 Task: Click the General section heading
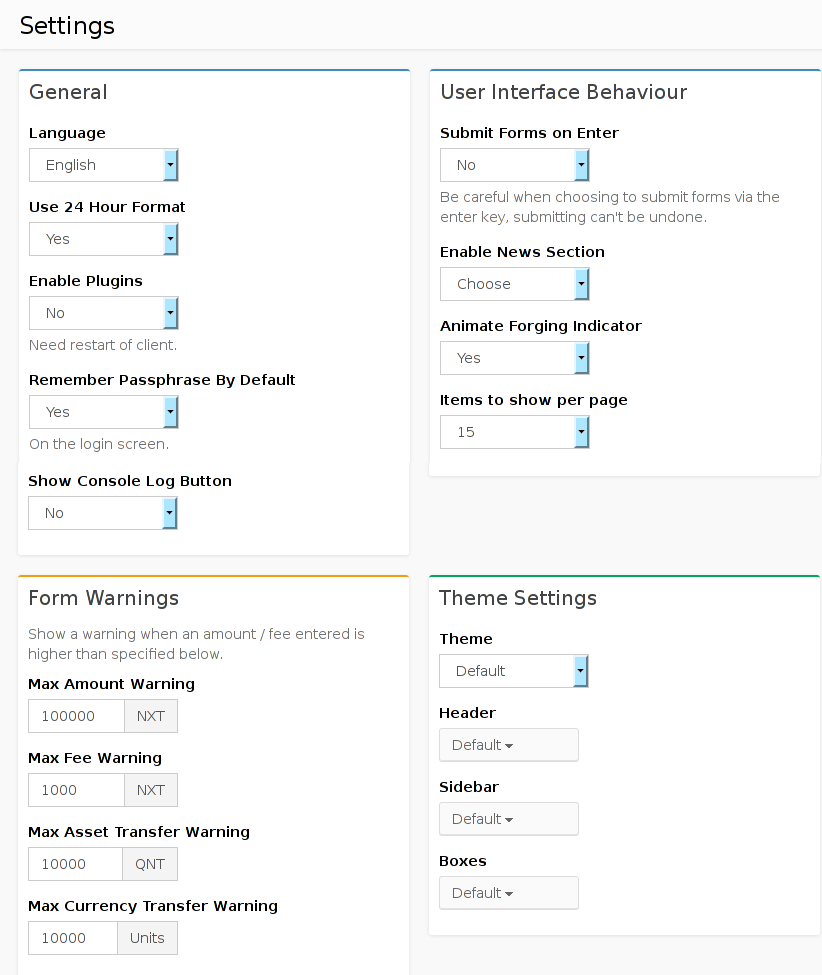tap(68, 92)
